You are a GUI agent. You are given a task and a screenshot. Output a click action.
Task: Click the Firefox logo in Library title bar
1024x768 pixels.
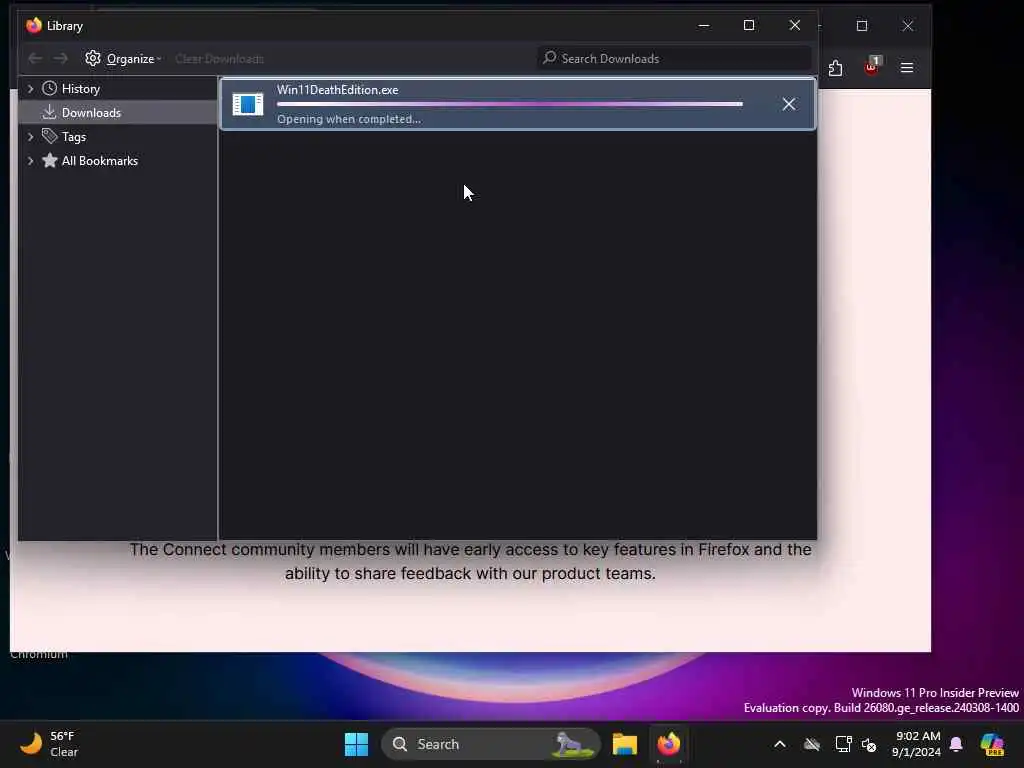[x=34, y=25]
